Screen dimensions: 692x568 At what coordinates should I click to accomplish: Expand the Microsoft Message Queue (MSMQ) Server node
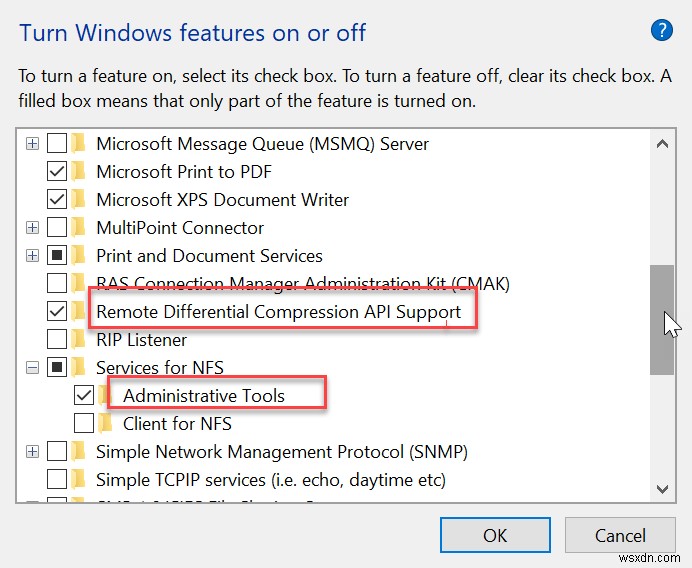tap(32, 143)
